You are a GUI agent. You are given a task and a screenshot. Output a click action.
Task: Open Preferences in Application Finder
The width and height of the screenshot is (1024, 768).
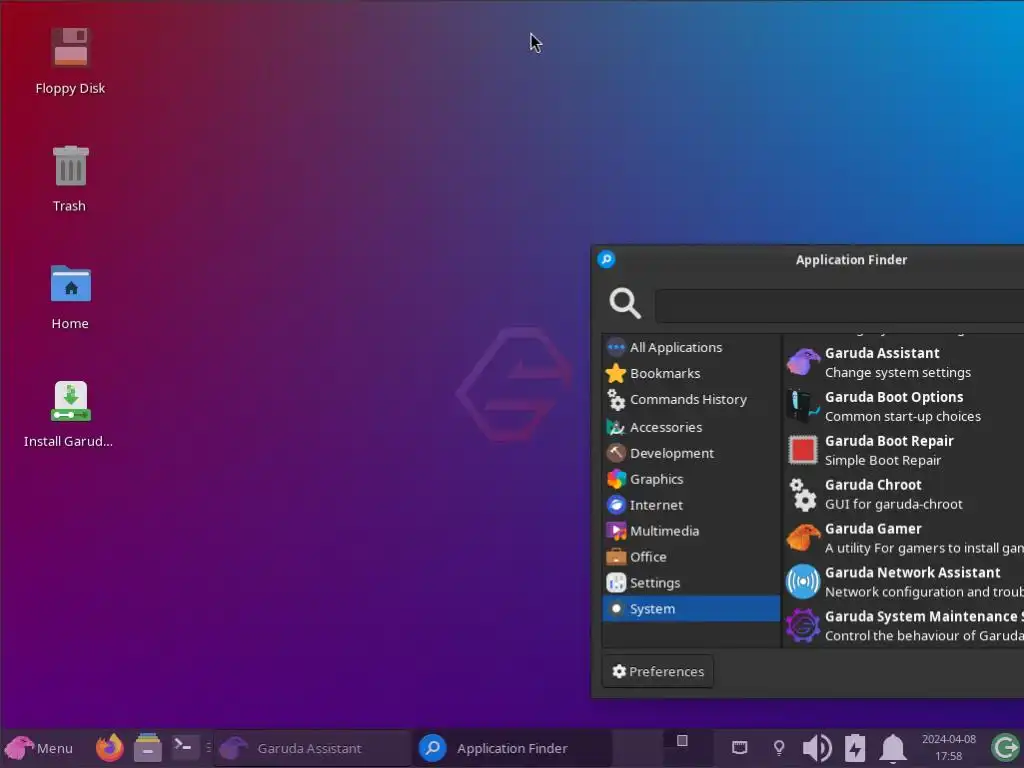(658, 671)
